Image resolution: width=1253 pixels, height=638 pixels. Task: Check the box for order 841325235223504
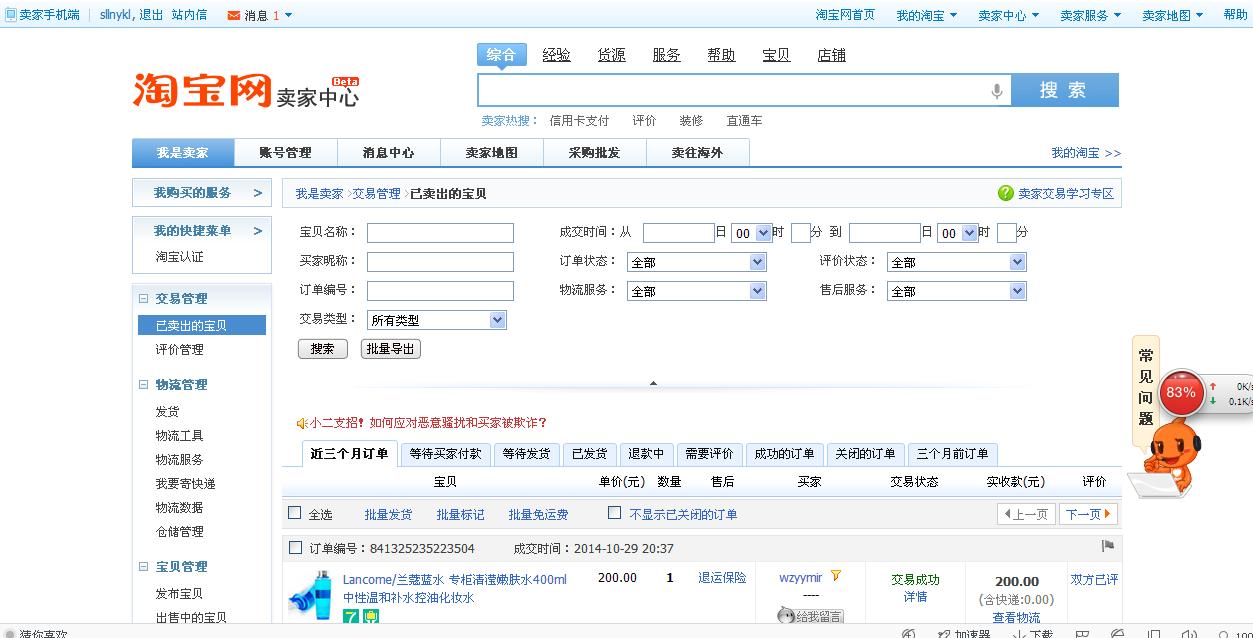pyautogui.click(x=295, y=548)
